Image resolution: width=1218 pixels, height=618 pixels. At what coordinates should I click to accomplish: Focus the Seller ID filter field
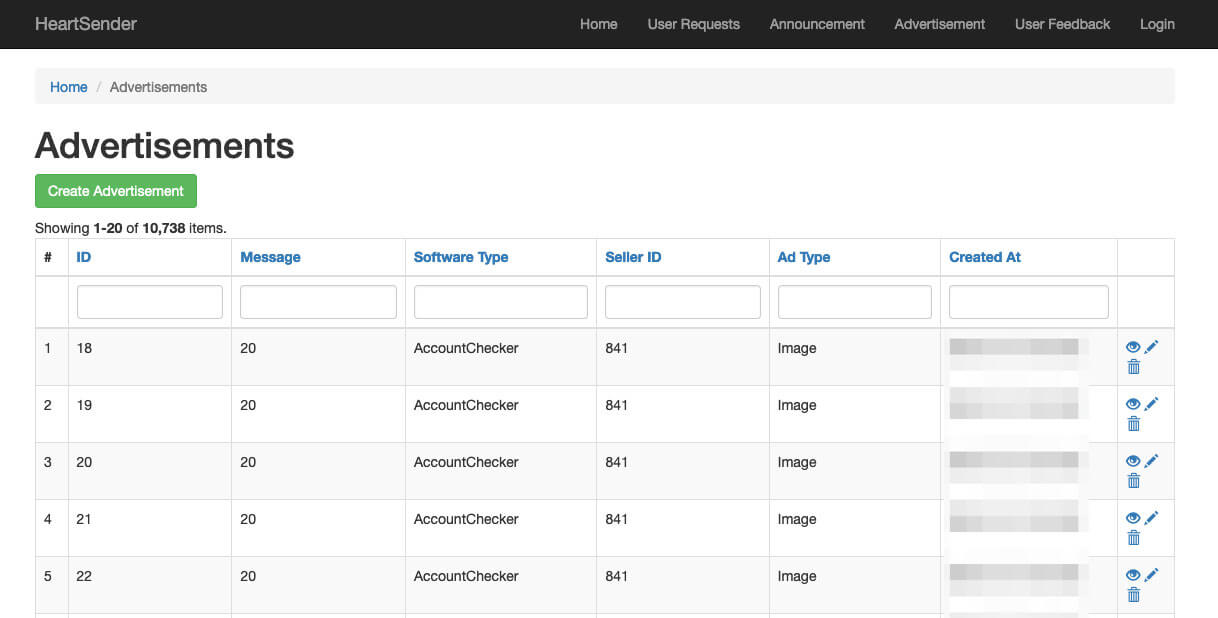pyautogui.click(x=683, y=302)
